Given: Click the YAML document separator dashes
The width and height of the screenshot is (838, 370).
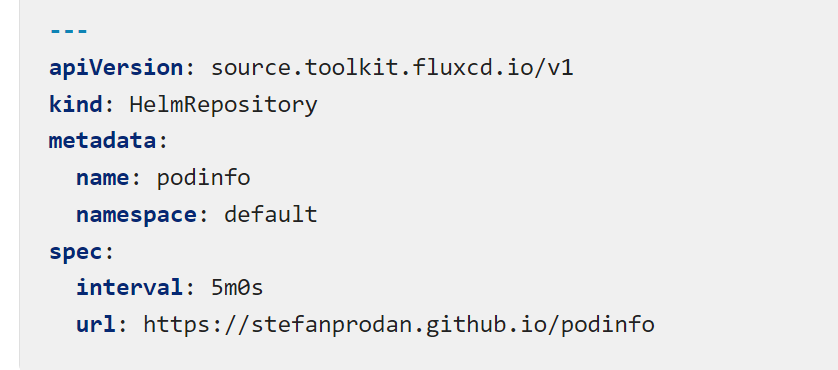Looking at the screenshot, I should tap(68, 32).
